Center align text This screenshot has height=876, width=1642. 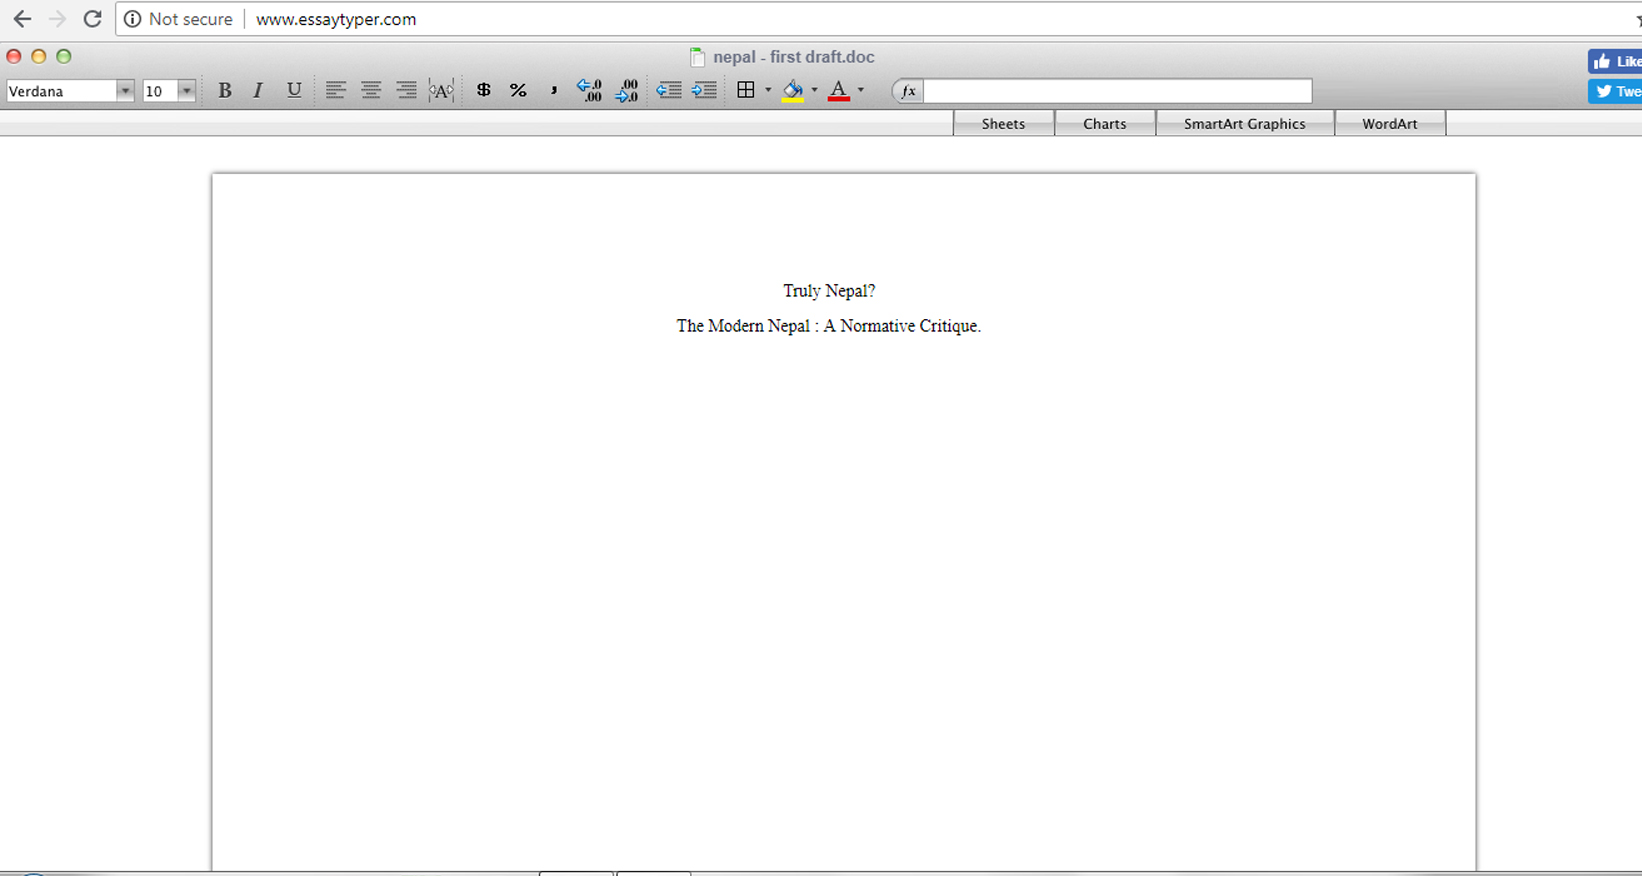[x=371, y=91]
